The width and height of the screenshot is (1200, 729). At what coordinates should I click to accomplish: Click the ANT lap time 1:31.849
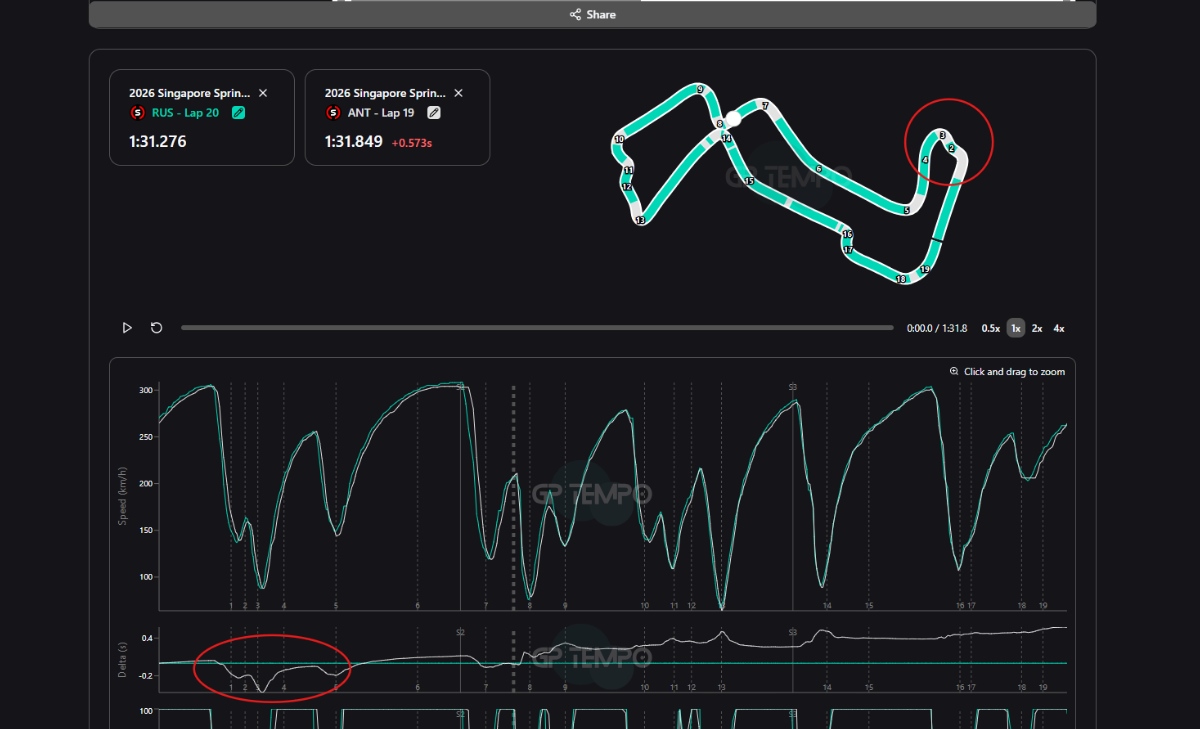[x=354, y=142]
